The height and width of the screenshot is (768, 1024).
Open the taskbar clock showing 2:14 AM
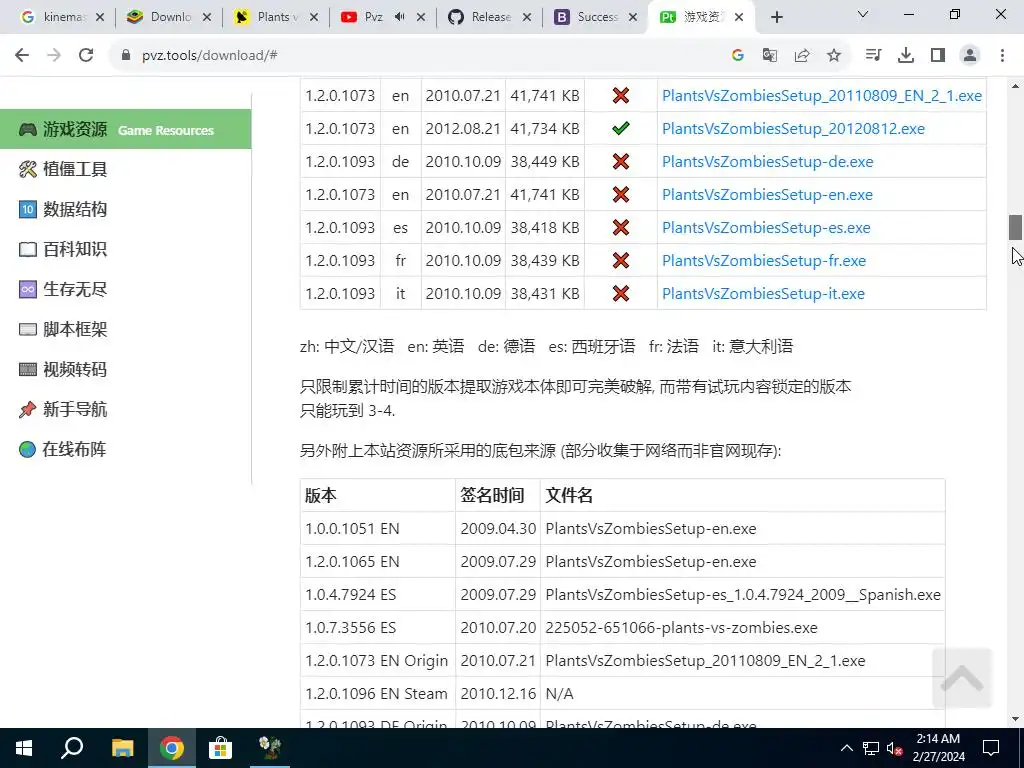(x=938, y=748)
